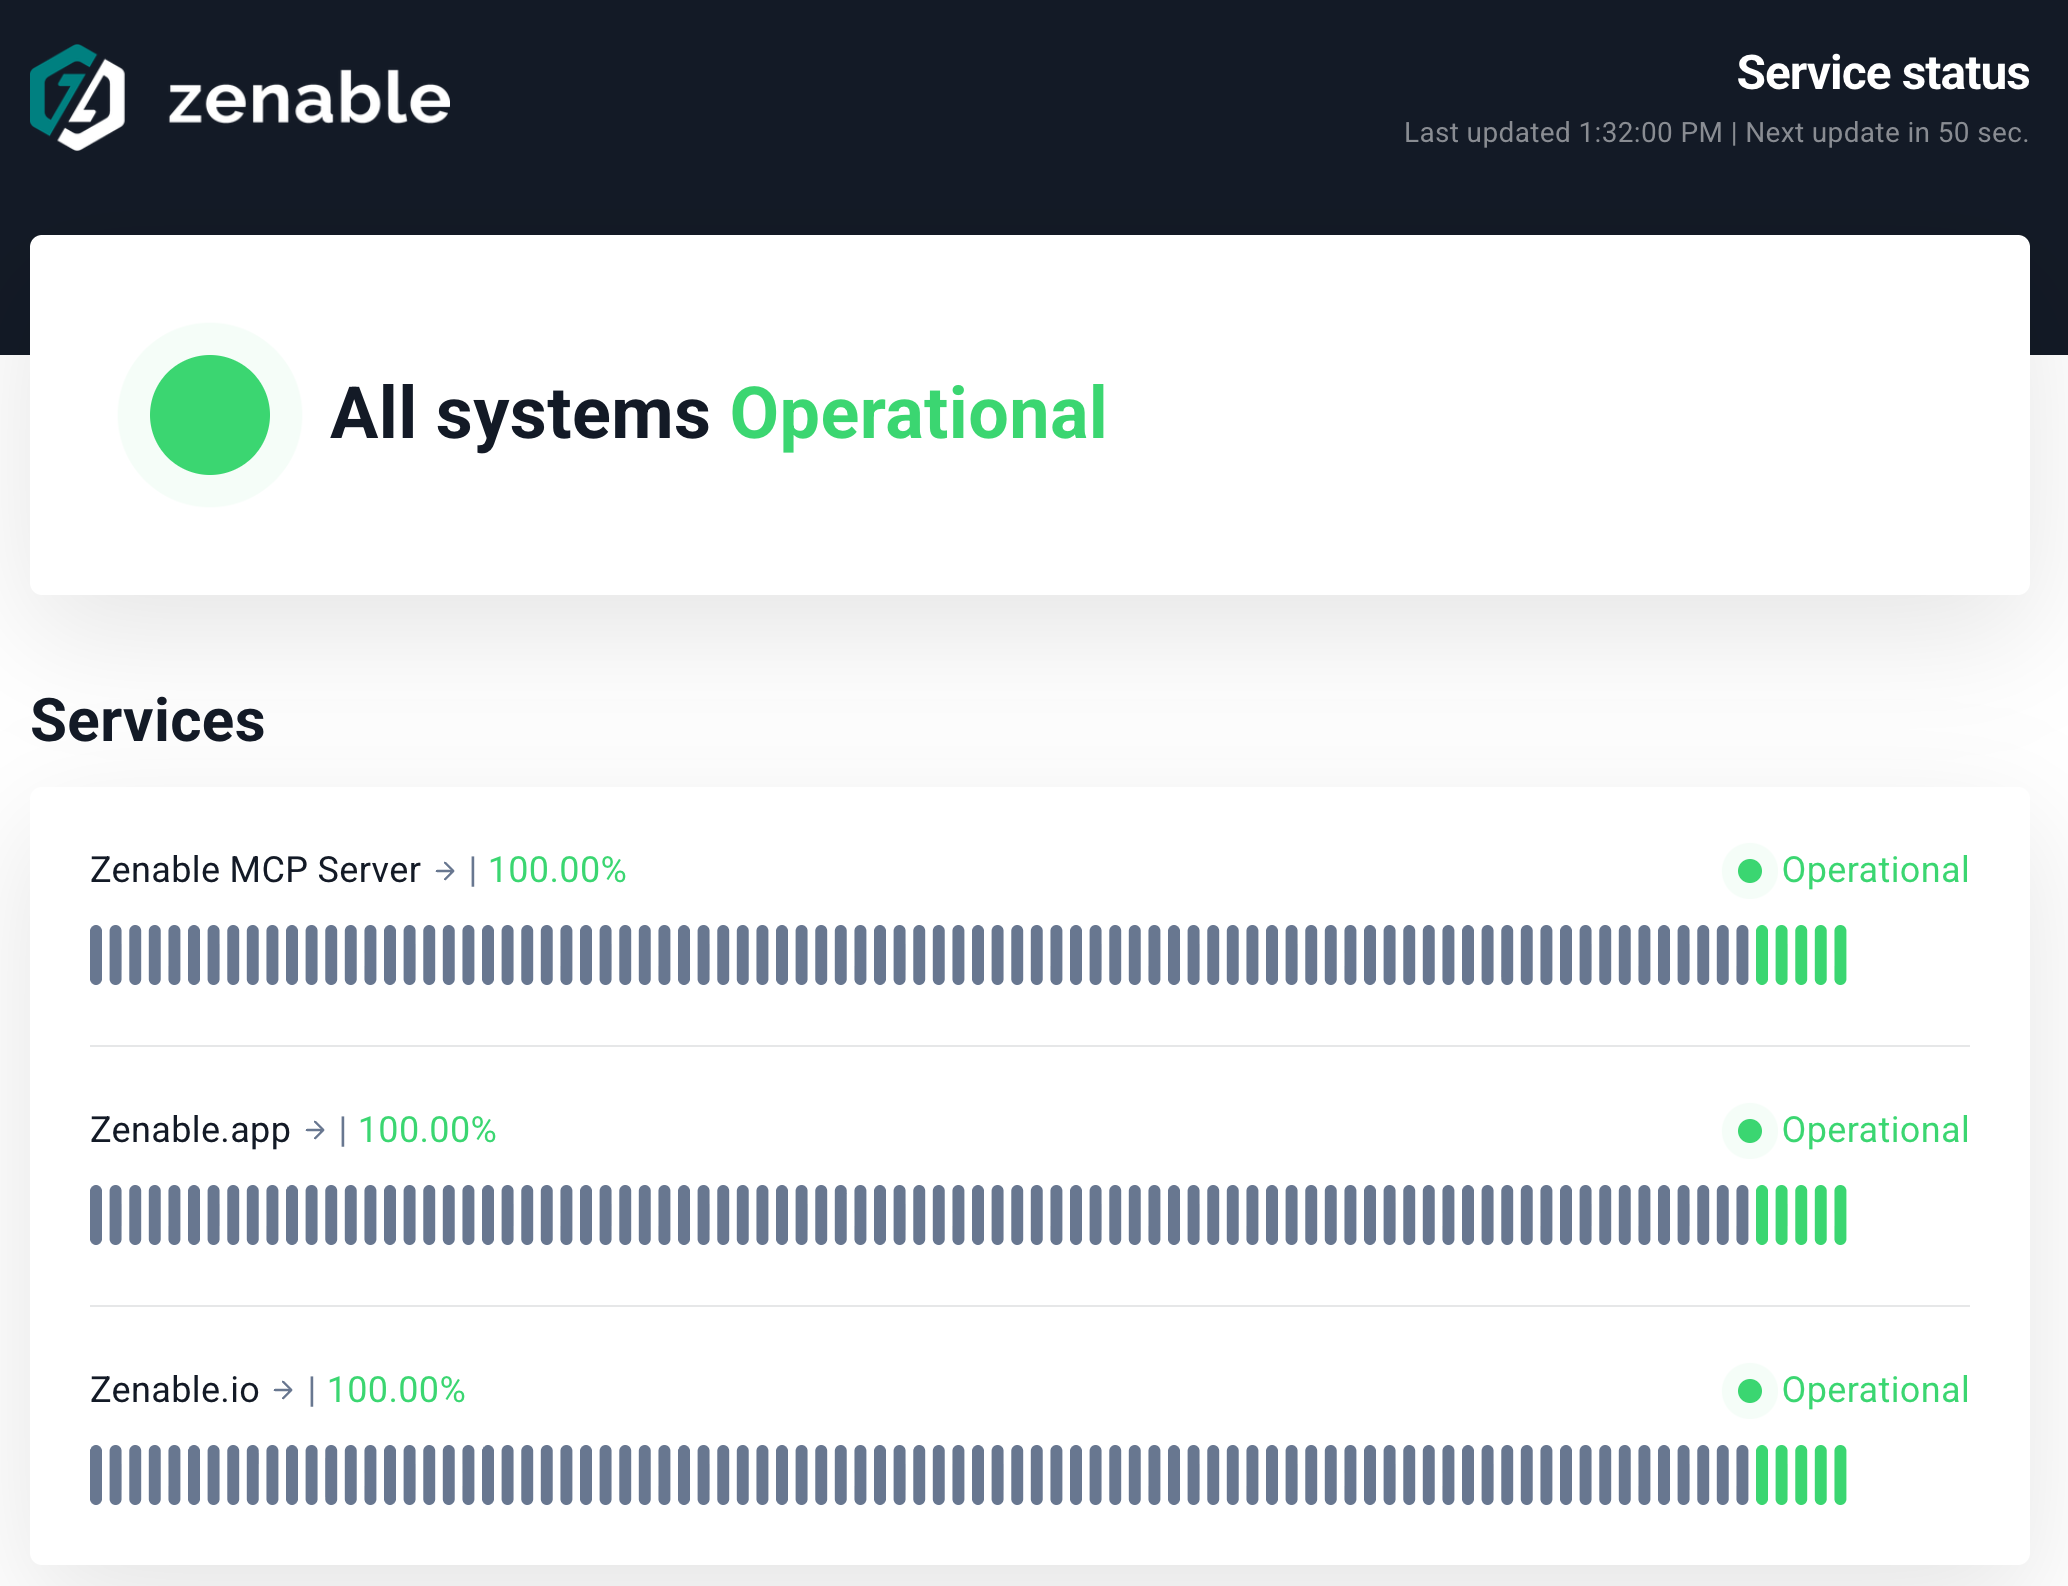The height and width of the screenshot is (1586, 2068).
Task: Click the Service status heading
Action: tap(1883, 73)
